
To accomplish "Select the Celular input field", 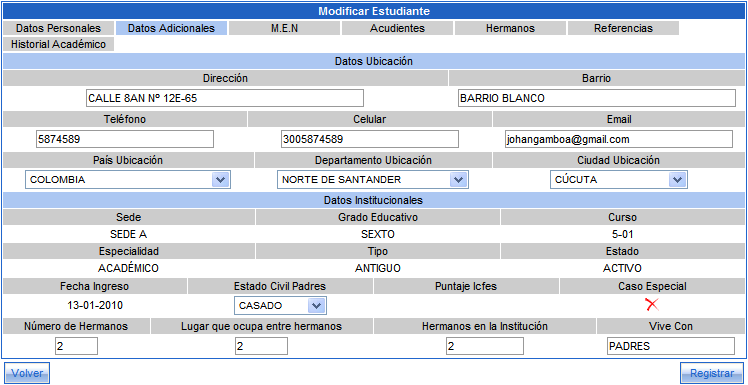I will point(370,139).
